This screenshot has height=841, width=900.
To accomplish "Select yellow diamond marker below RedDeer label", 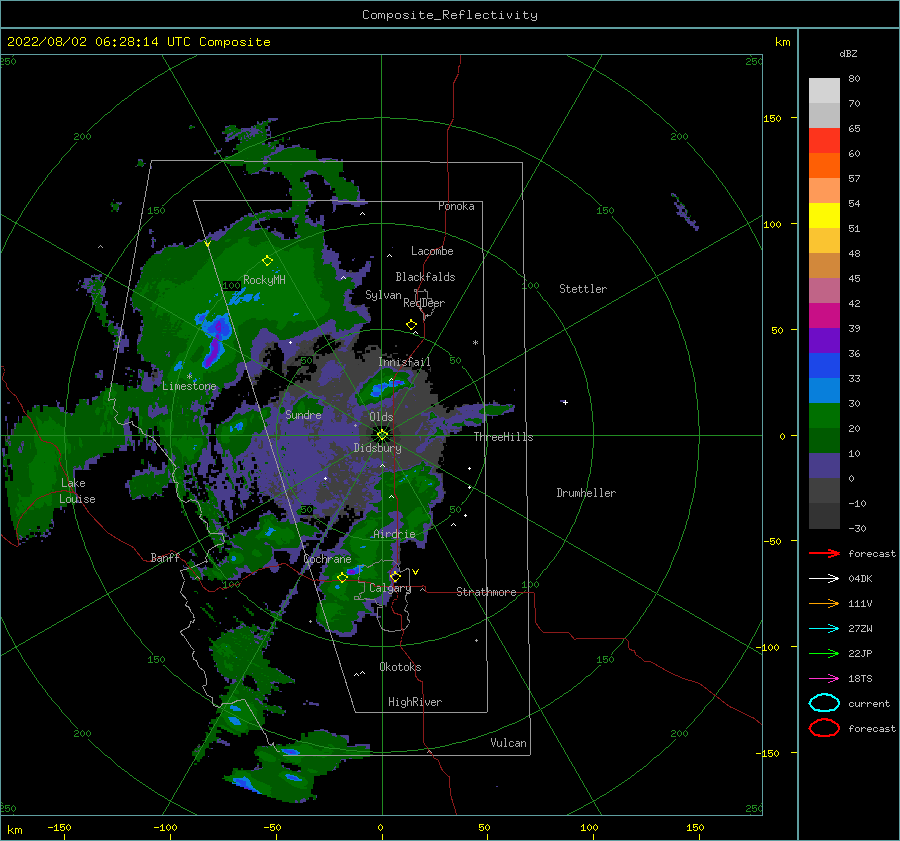I will pyautogui.click(x=411, y=325).
